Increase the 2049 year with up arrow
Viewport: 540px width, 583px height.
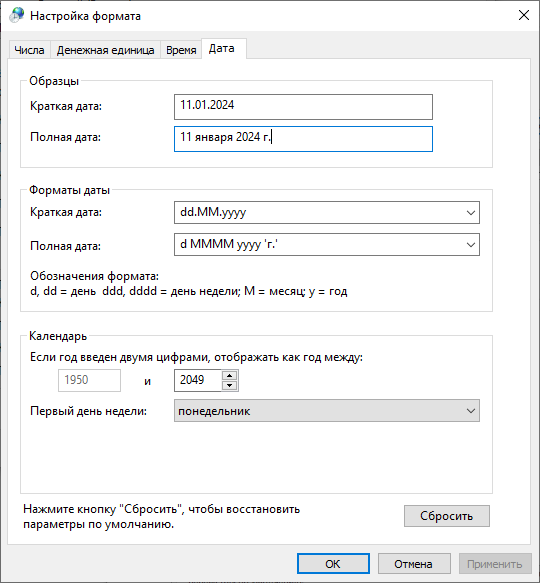point(230,375)
